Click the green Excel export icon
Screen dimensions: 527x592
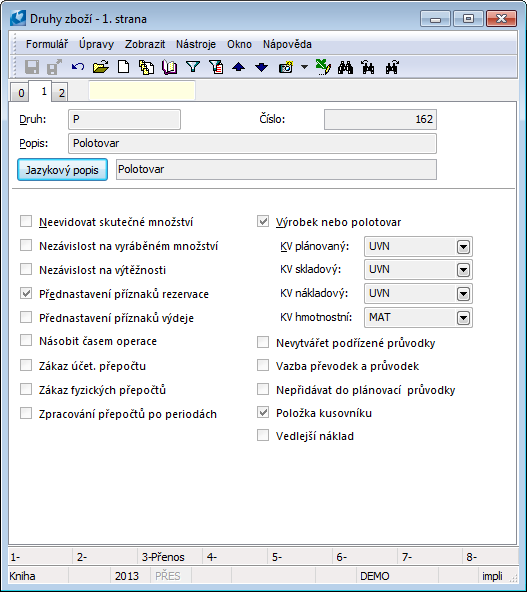point(323,67)
